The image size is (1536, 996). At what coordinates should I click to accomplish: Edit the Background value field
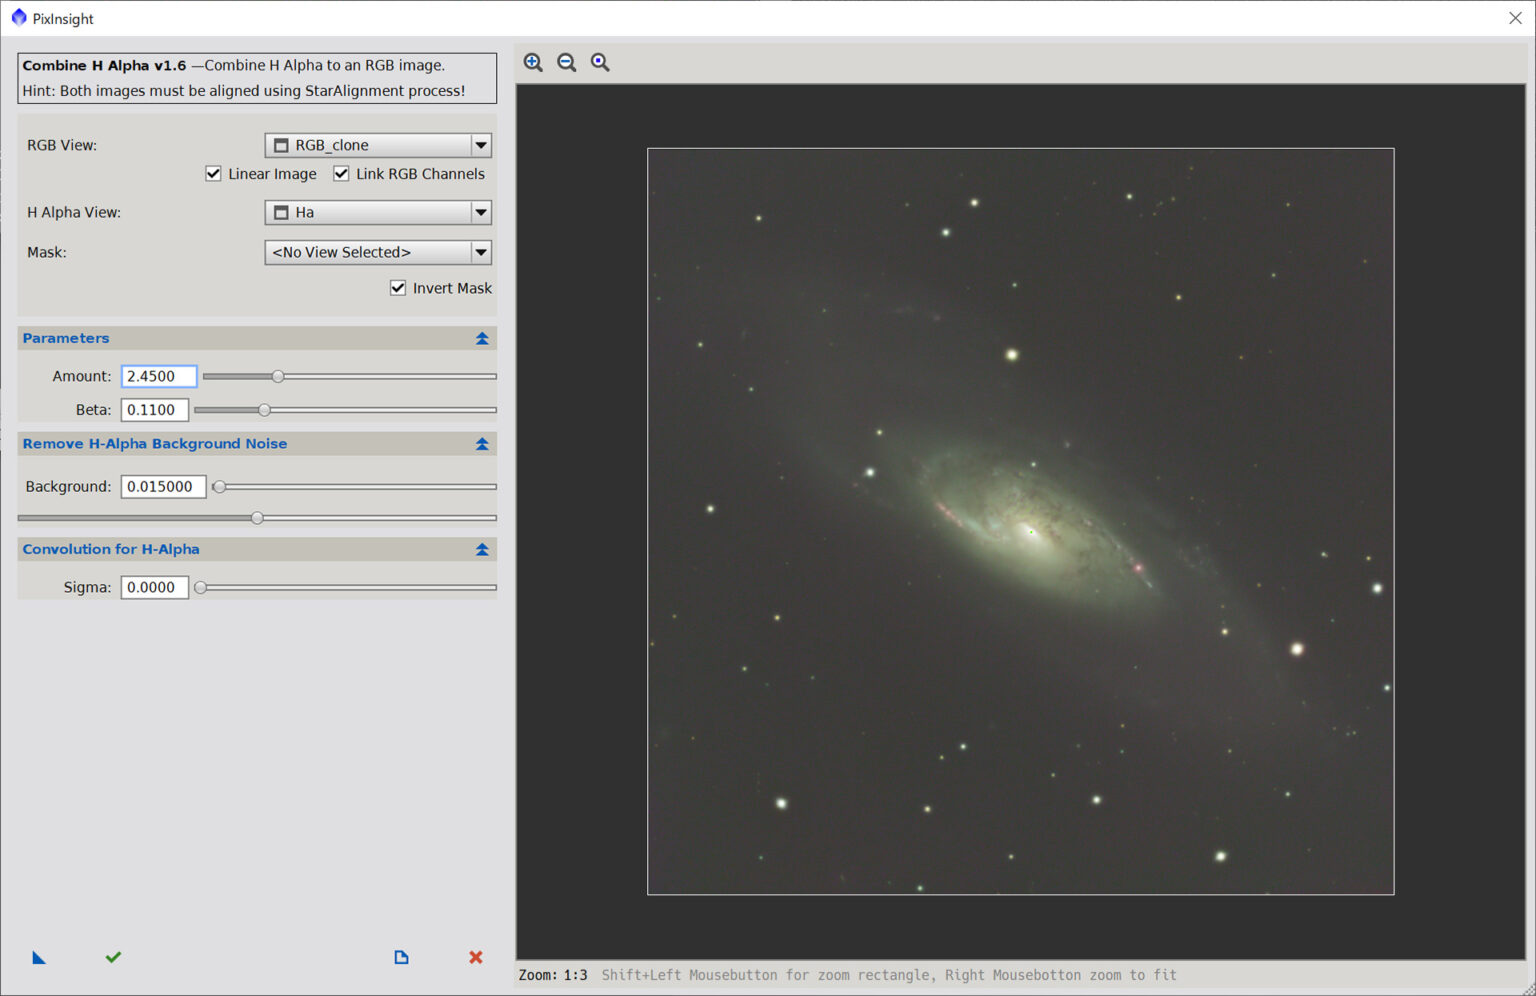tap(163, 486)
